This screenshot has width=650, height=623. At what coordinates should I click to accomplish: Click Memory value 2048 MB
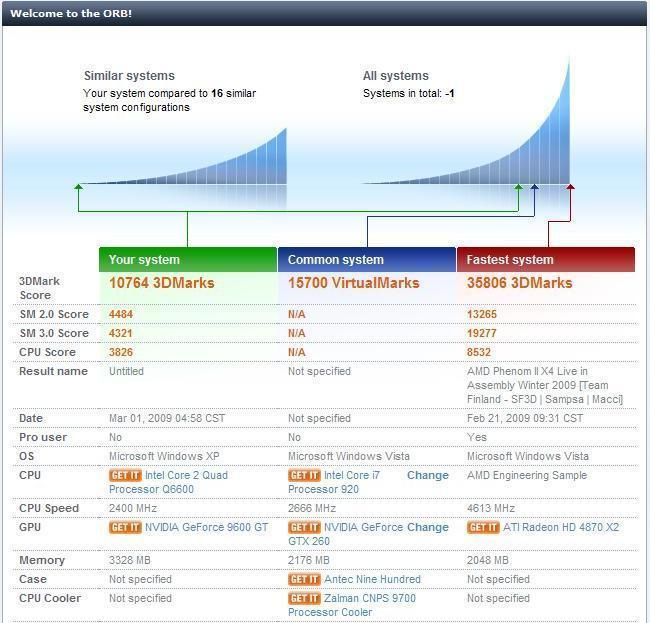[488, 560]
